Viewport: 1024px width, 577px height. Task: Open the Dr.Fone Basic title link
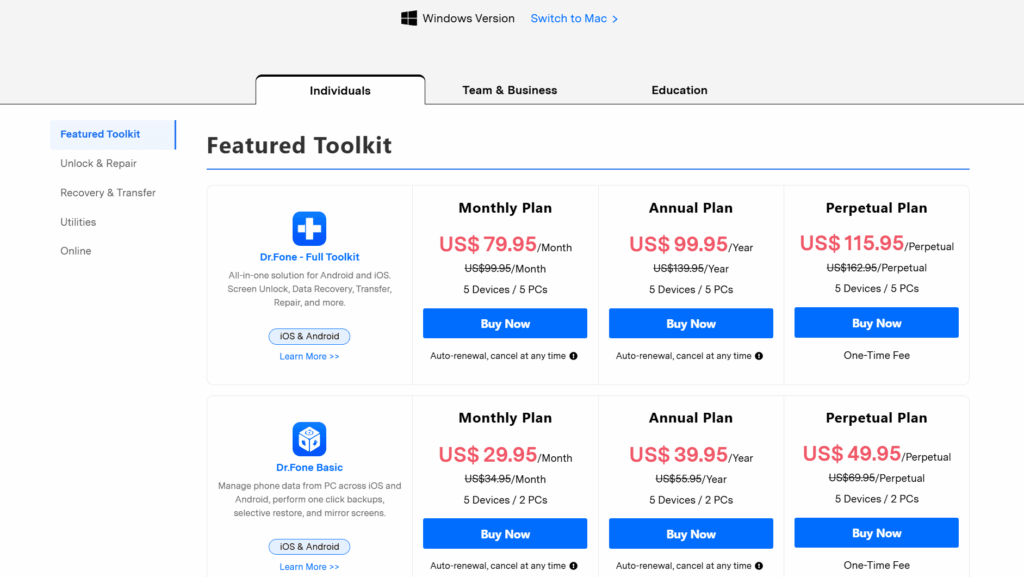pyautogui.click(x=310, y=467)
